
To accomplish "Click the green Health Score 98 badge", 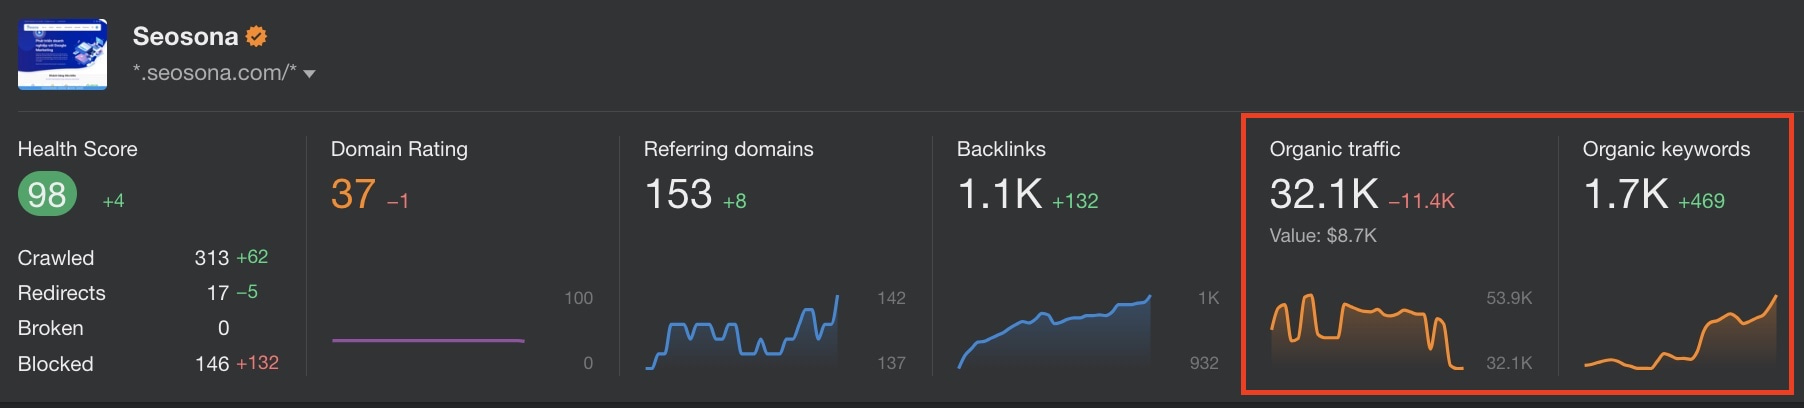I will (x=47, y=194).
